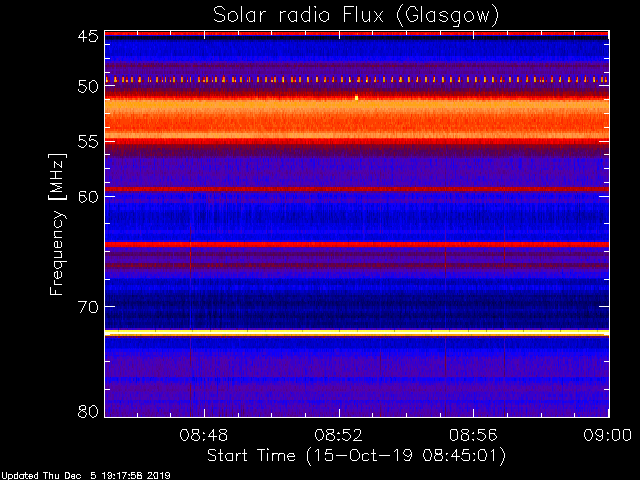Click the 45 frequency tick label
The height and width of the screenshot is (480, 640).
[x=88, y=37]
